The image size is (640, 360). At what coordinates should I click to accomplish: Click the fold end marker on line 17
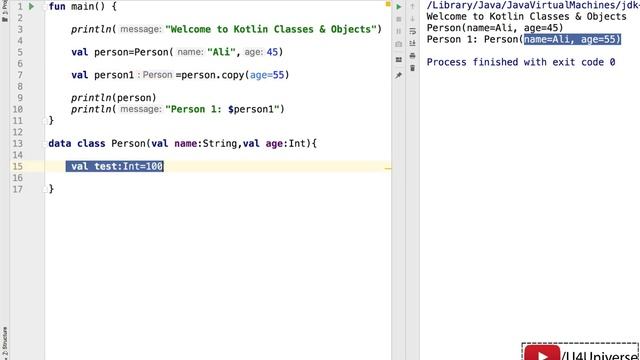45,189
